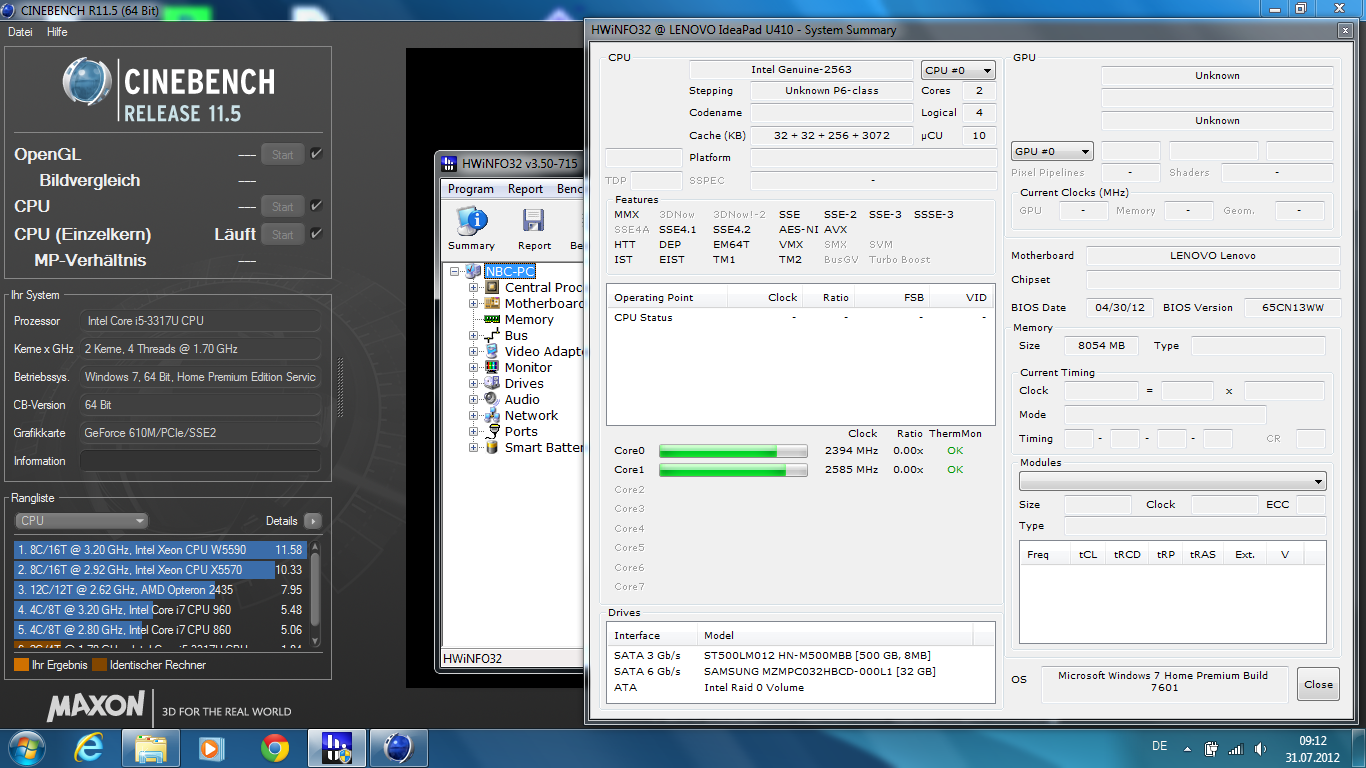Select Memory tree node
This screenshot has width=1366, height=768.
coord(529,319)
